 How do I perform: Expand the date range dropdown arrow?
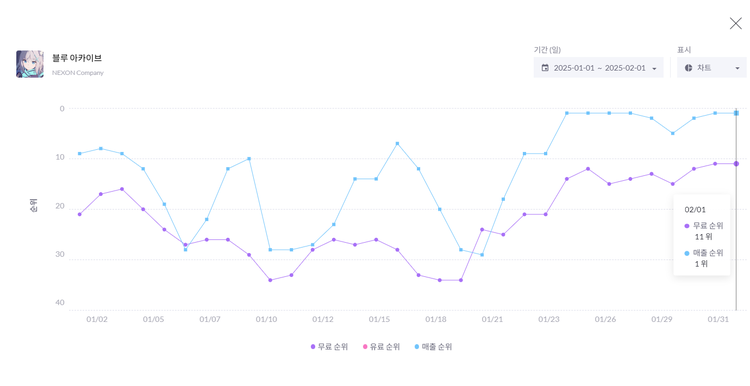pos(654,68)
